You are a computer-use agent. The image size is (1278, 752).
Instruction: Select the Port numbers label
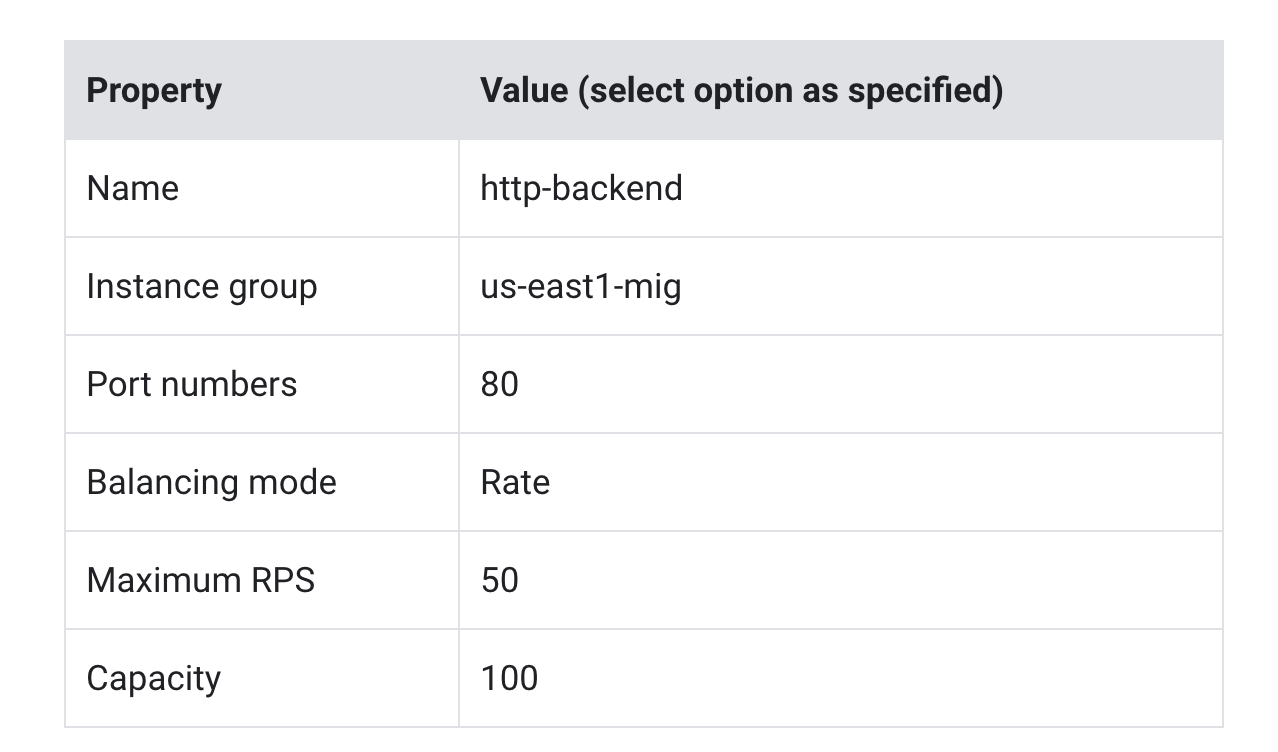pos(191,384)
